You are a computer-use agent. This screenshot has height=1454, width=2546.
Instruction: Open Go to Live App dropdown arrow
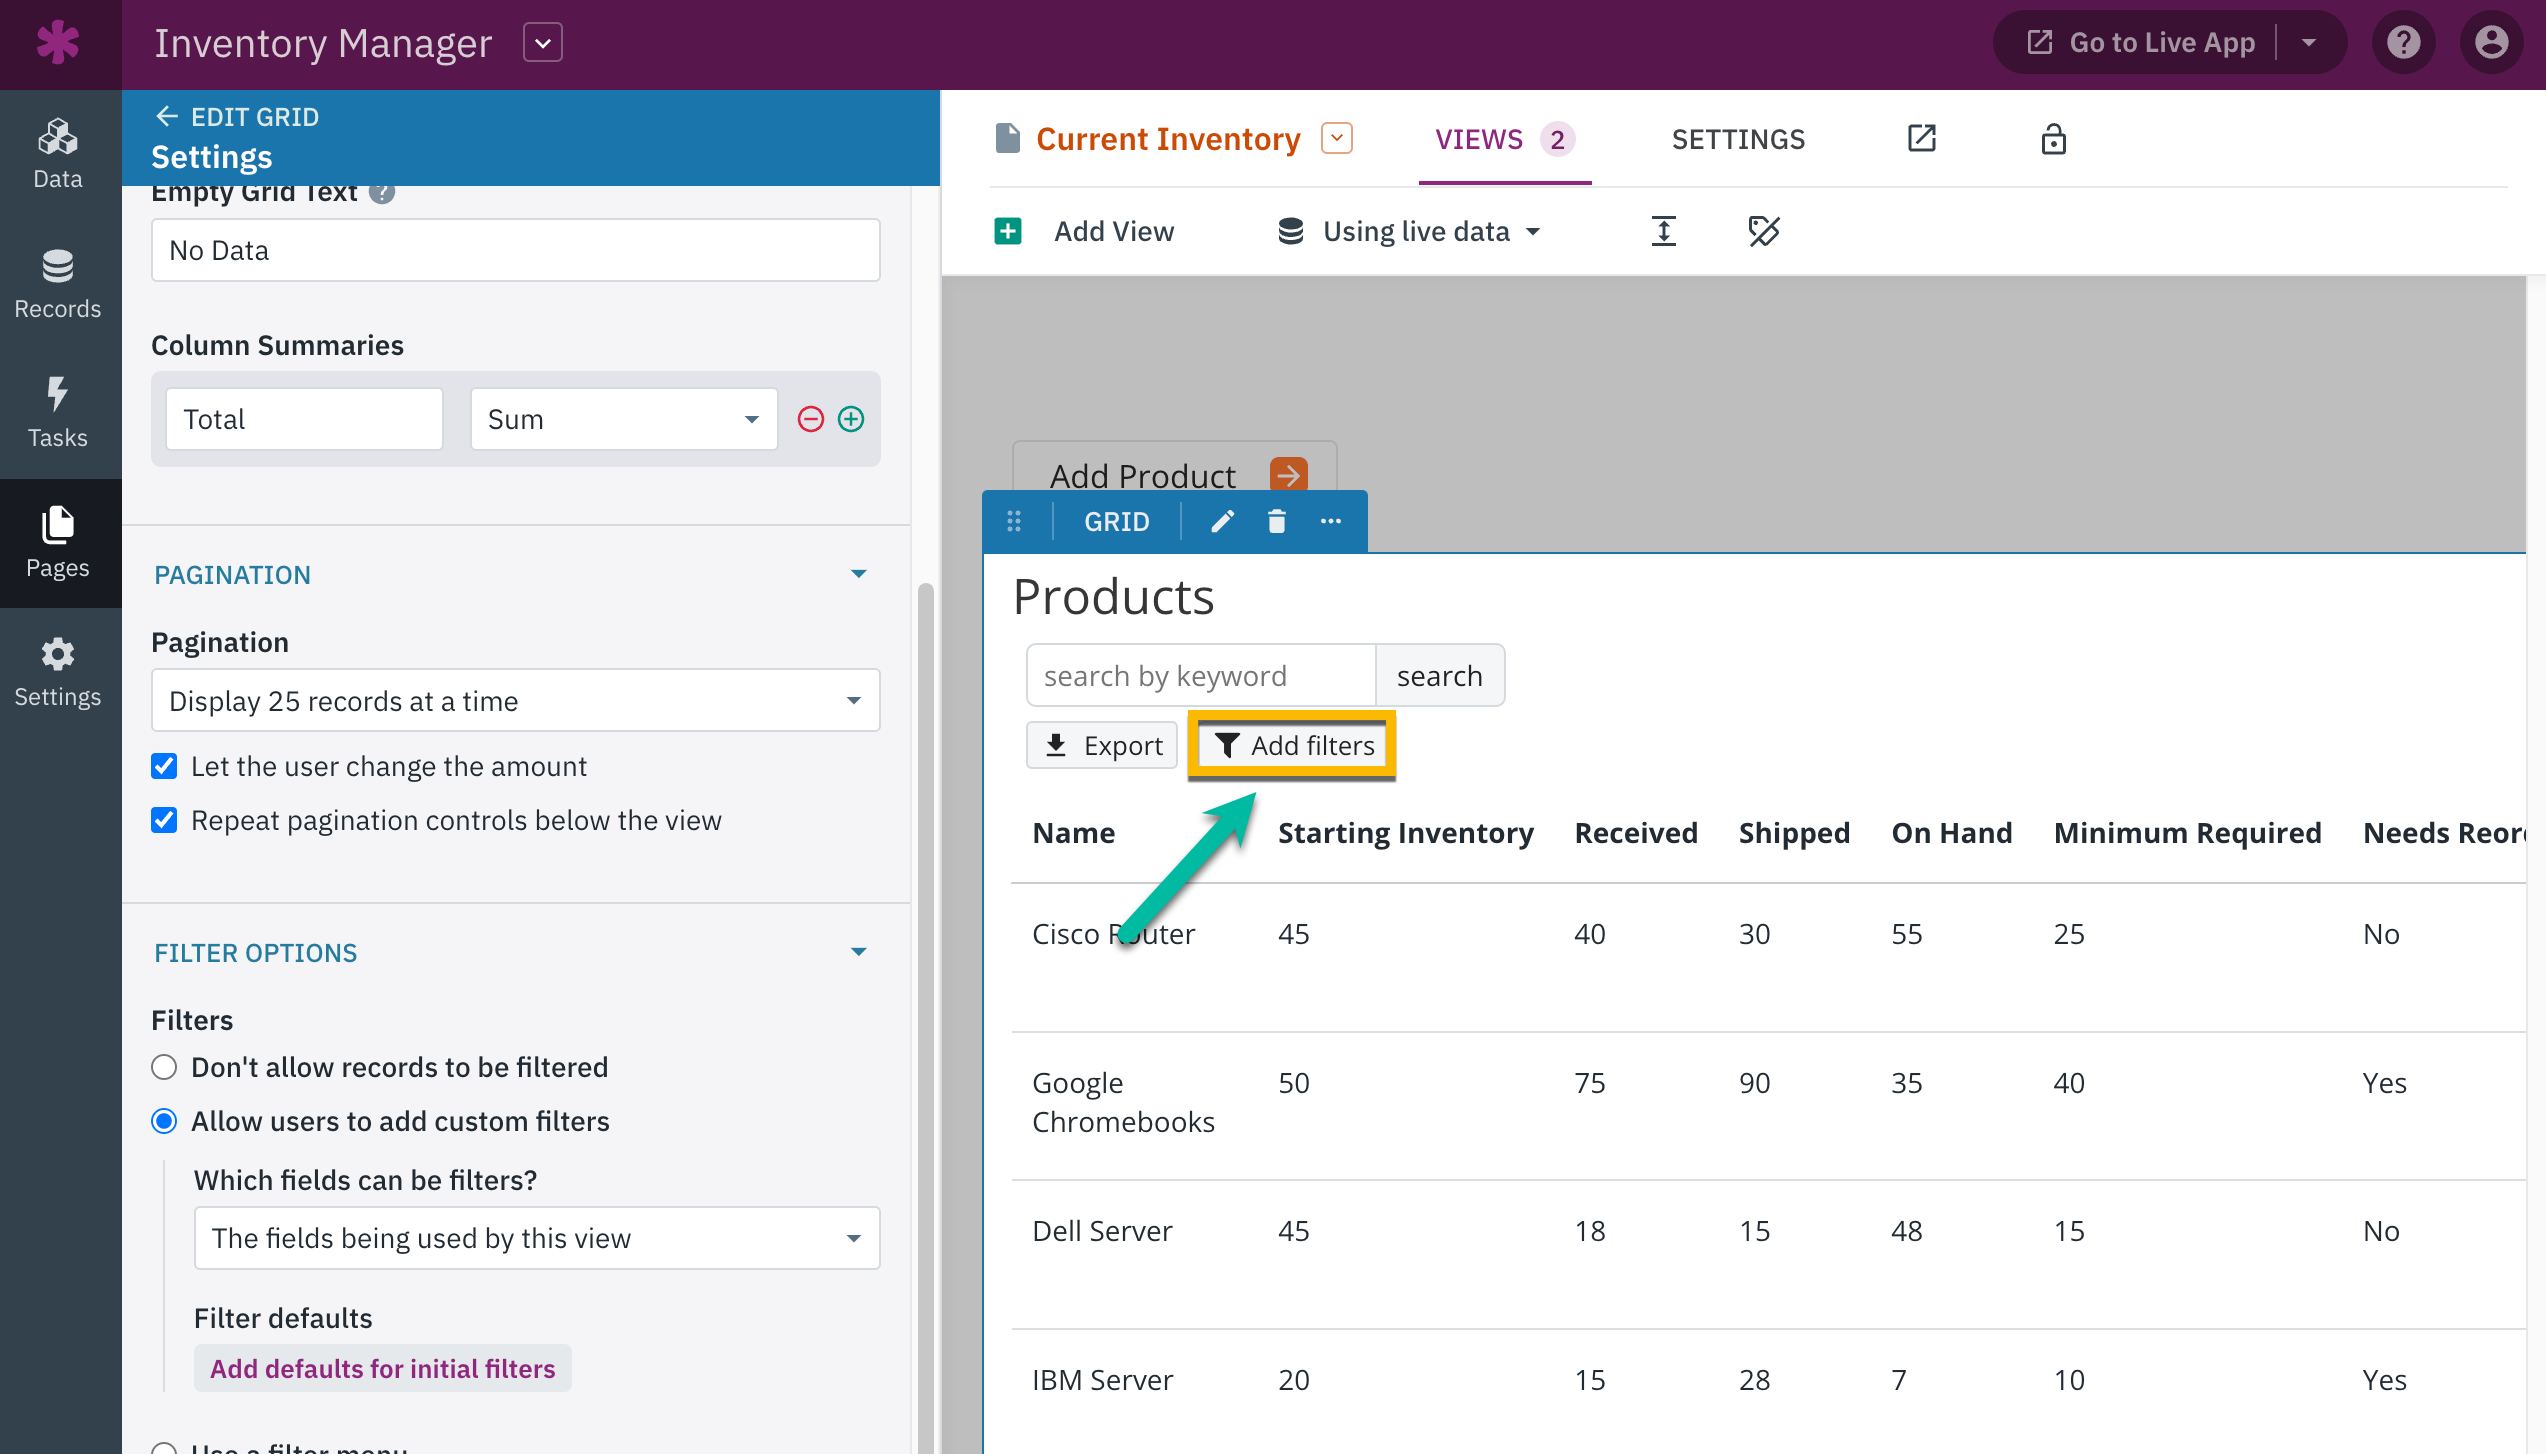pos(2309,42)
